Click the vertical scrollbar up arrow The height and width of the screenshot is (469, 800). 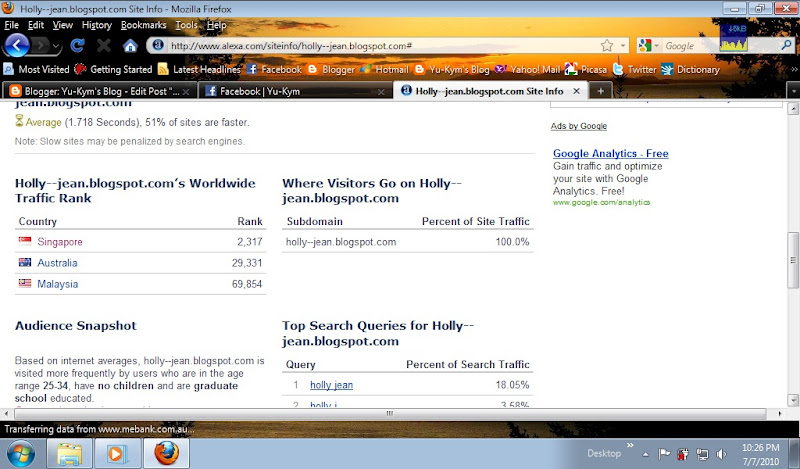coord(793,108)
